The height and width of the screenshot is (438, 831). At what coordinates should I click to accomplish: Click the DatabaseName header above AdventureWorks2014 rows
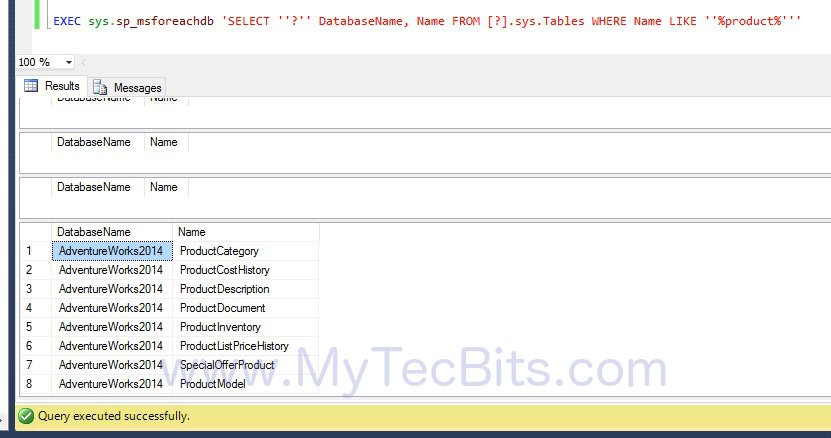click(x=112, y=232)
